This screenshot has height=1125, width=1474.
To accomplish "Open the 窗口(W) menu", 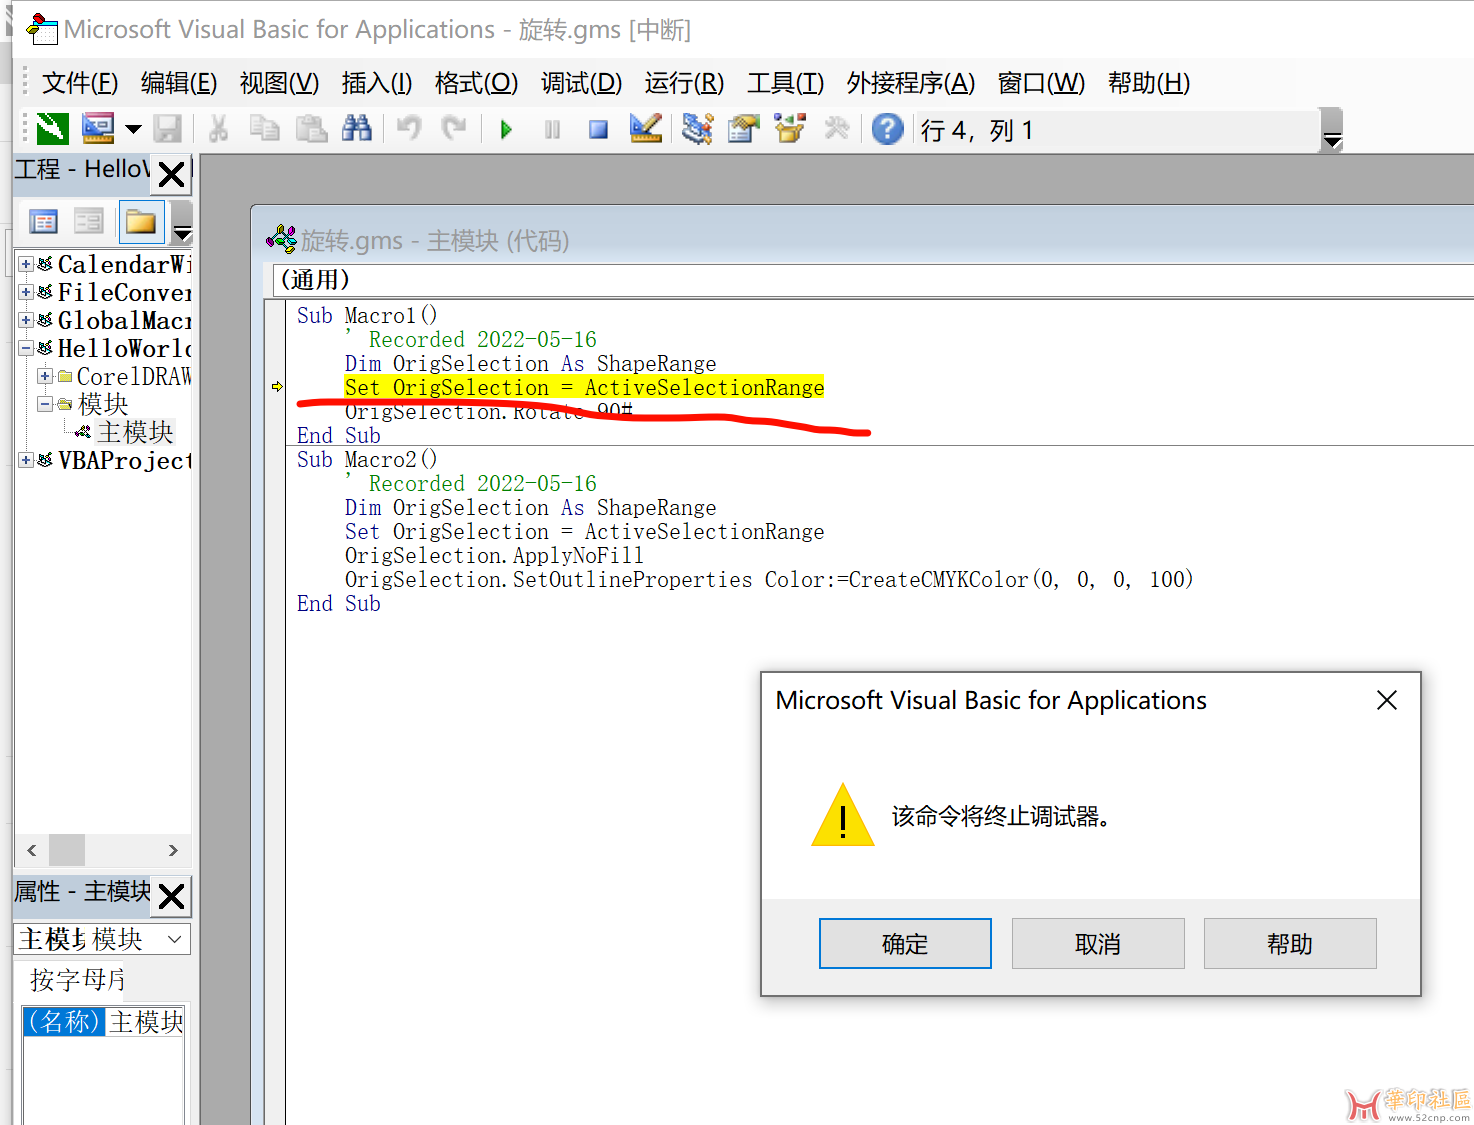I will 1041,83.
